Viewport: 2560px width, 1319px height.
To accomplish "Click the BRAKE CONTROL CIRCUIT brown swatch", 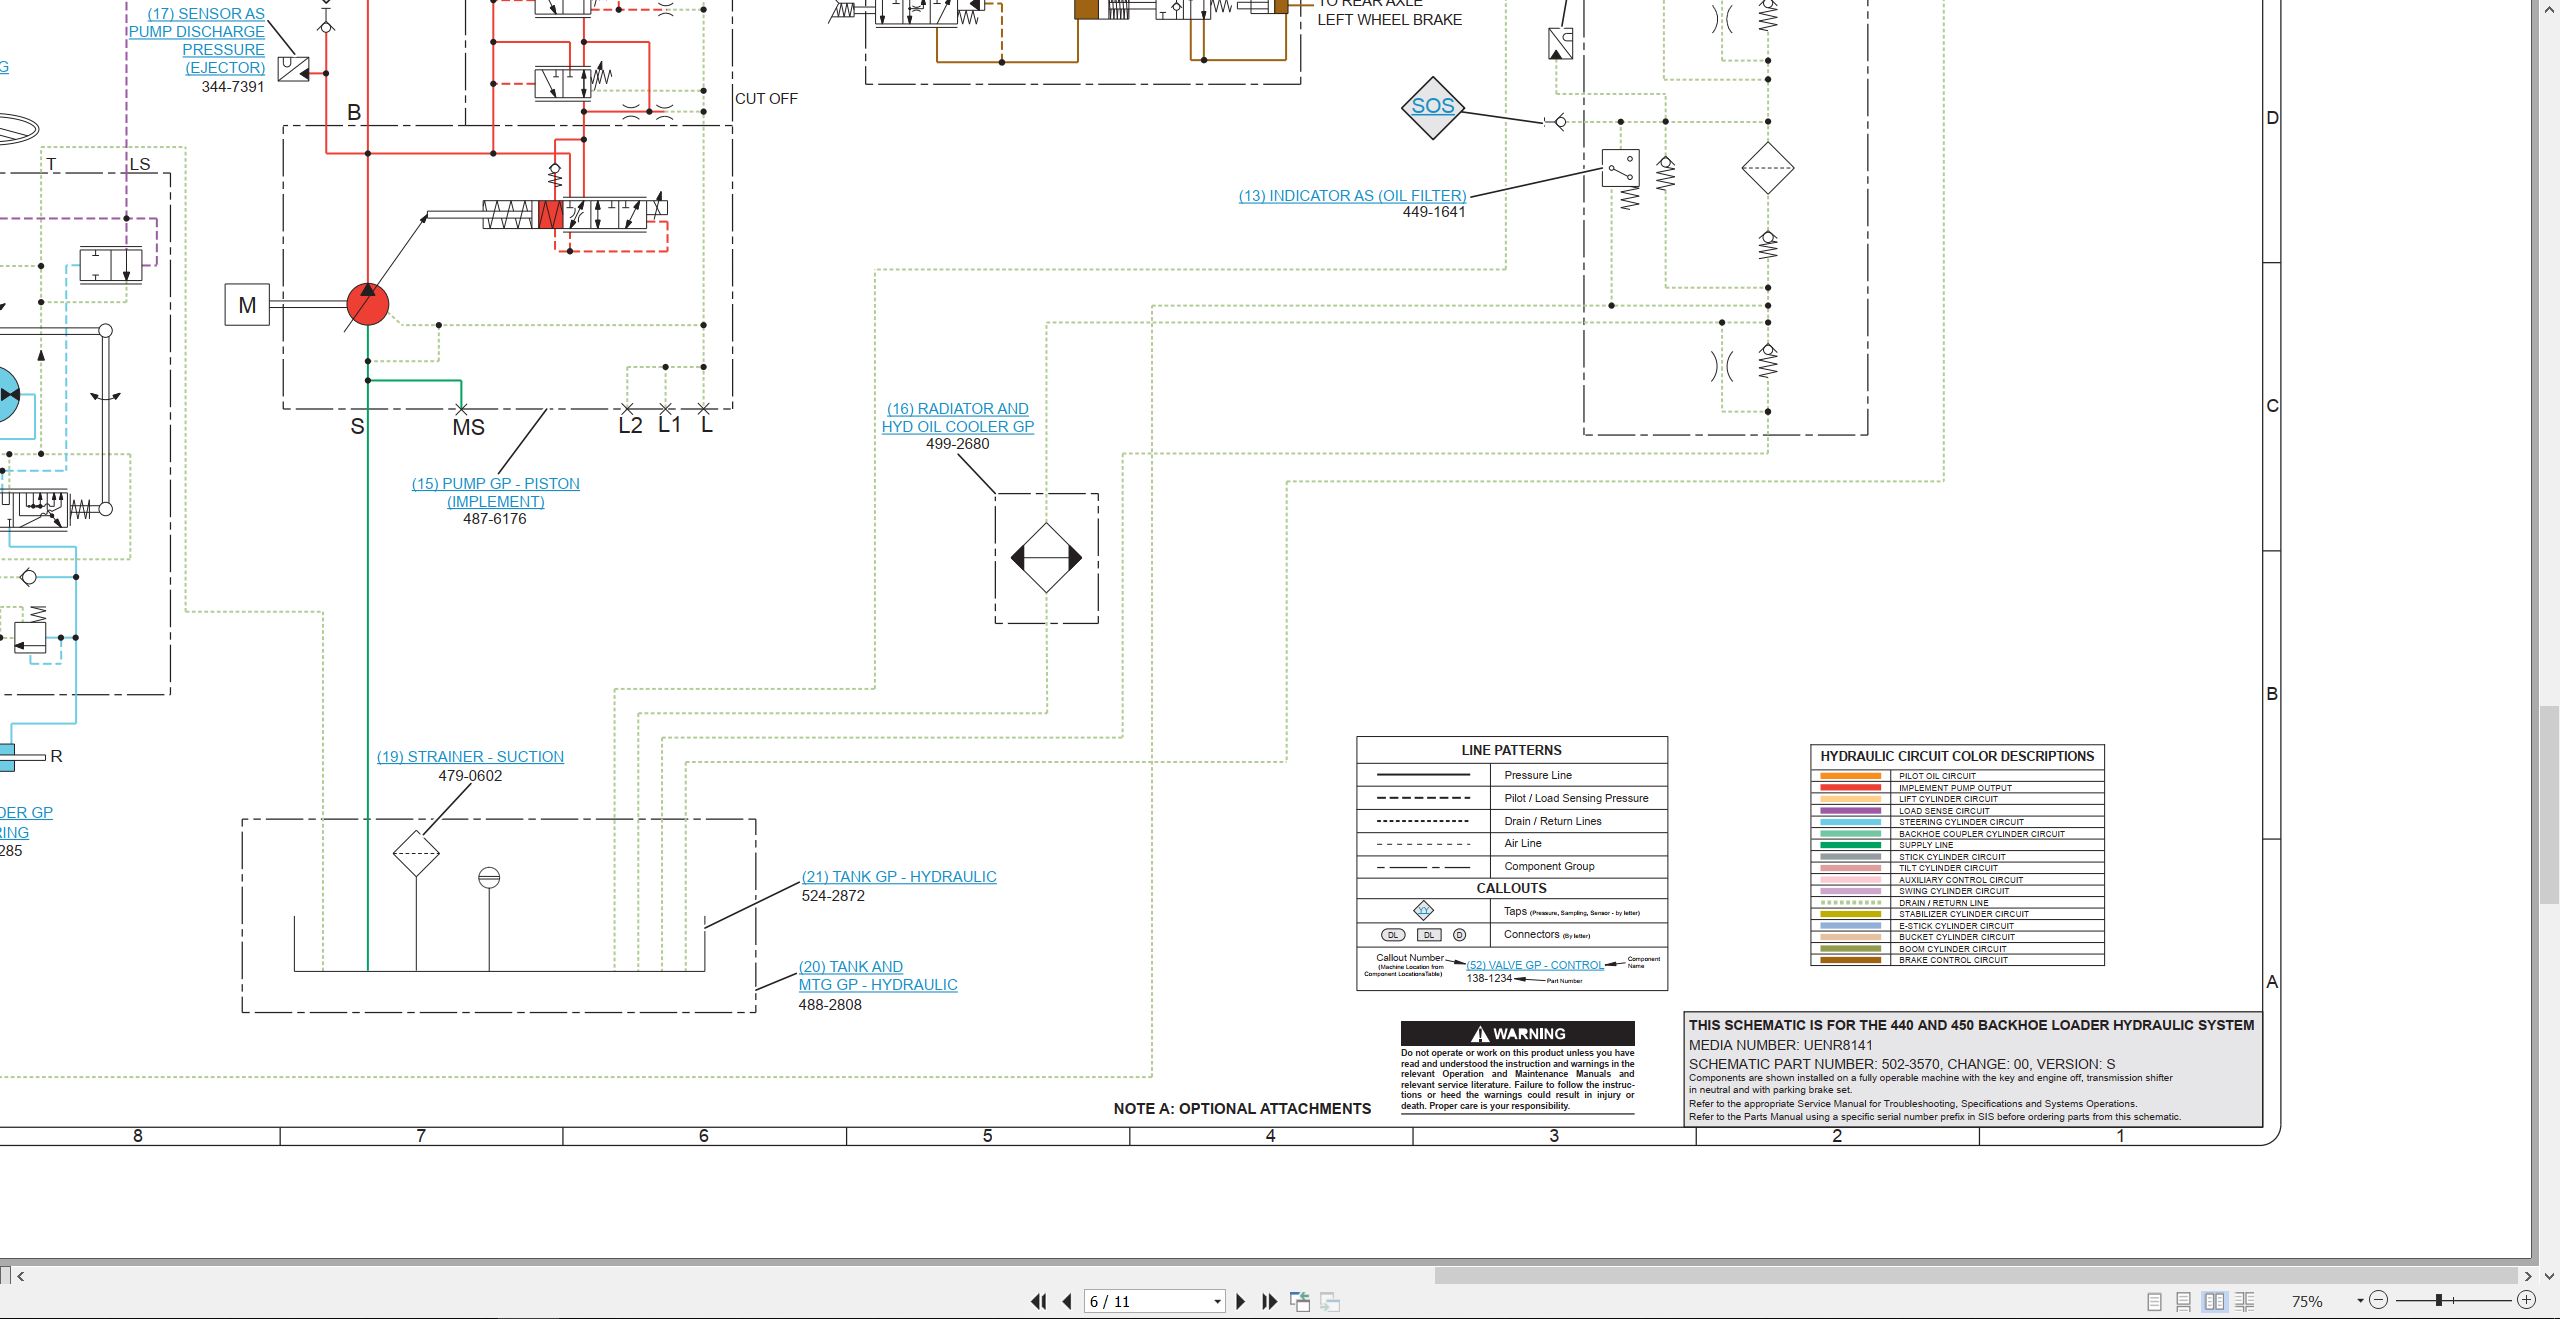I will (1850, 960).
